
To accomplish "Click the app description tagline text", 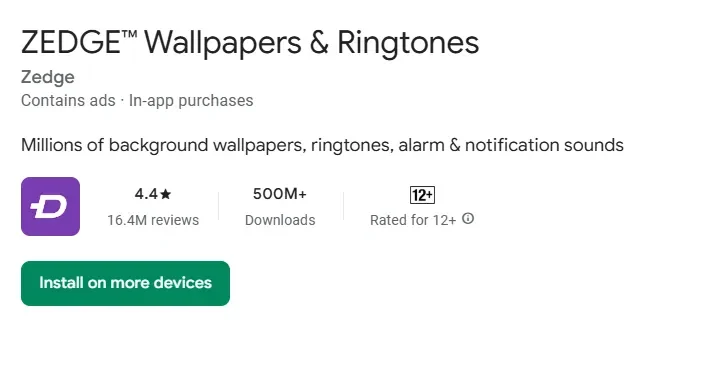I will click(x=322, y=145).
